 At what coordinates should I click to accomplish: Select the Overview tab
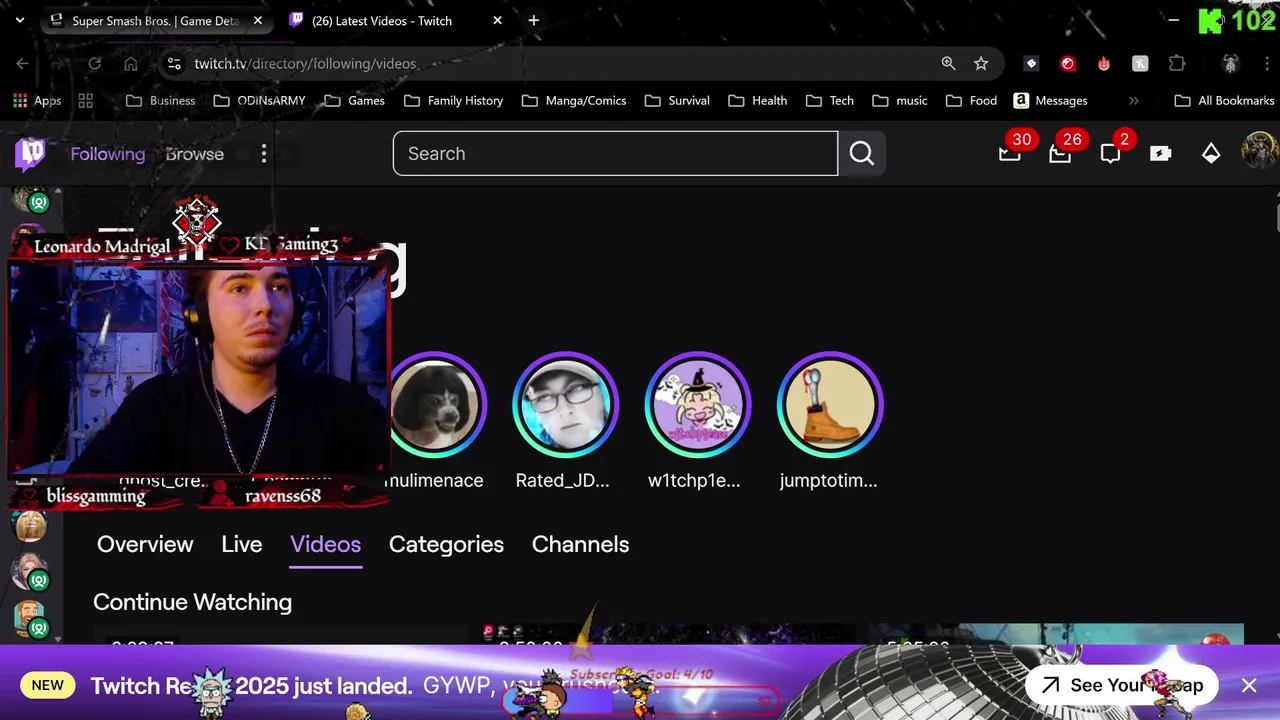click(x=145, y=544)
